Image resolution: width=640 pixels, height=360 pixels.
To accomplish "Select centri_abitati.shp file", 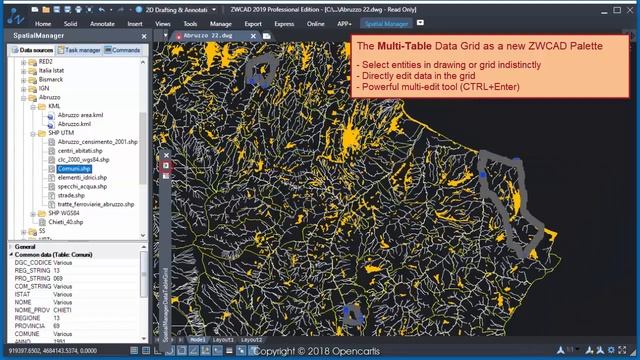I will click(80, 151).
